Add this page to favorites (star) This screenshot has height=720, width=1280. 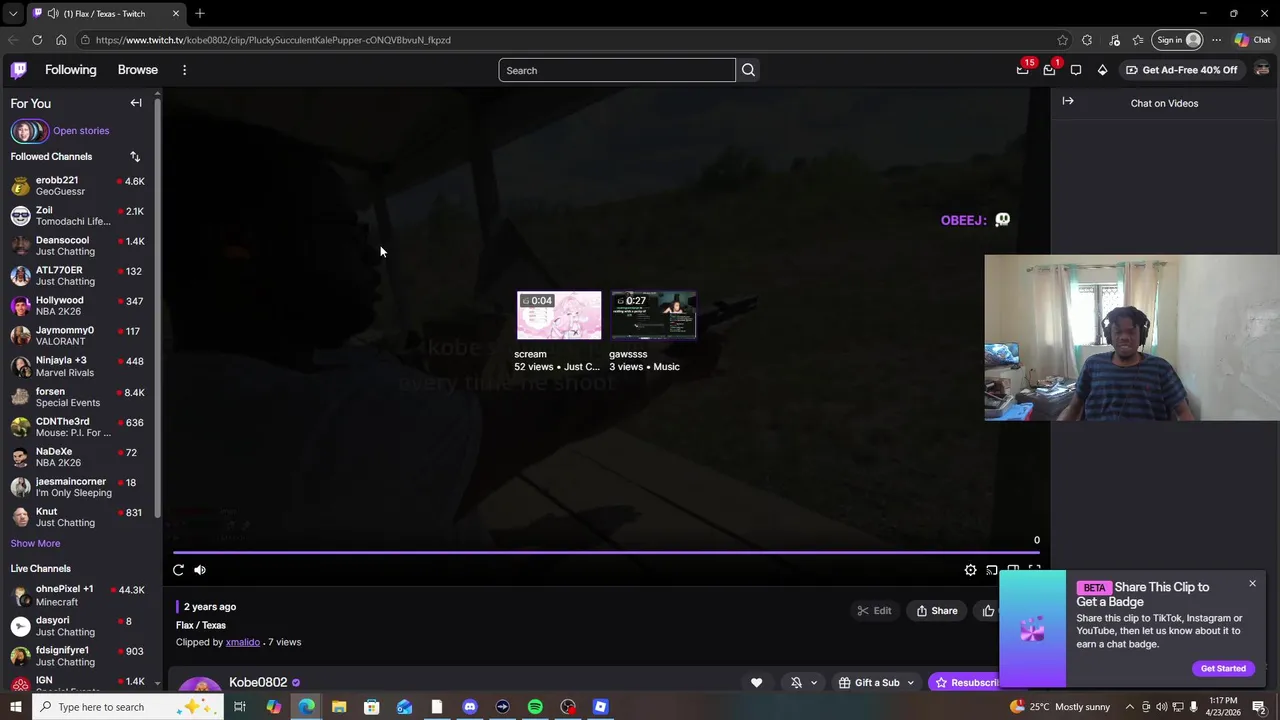[x=1062, y=40]
